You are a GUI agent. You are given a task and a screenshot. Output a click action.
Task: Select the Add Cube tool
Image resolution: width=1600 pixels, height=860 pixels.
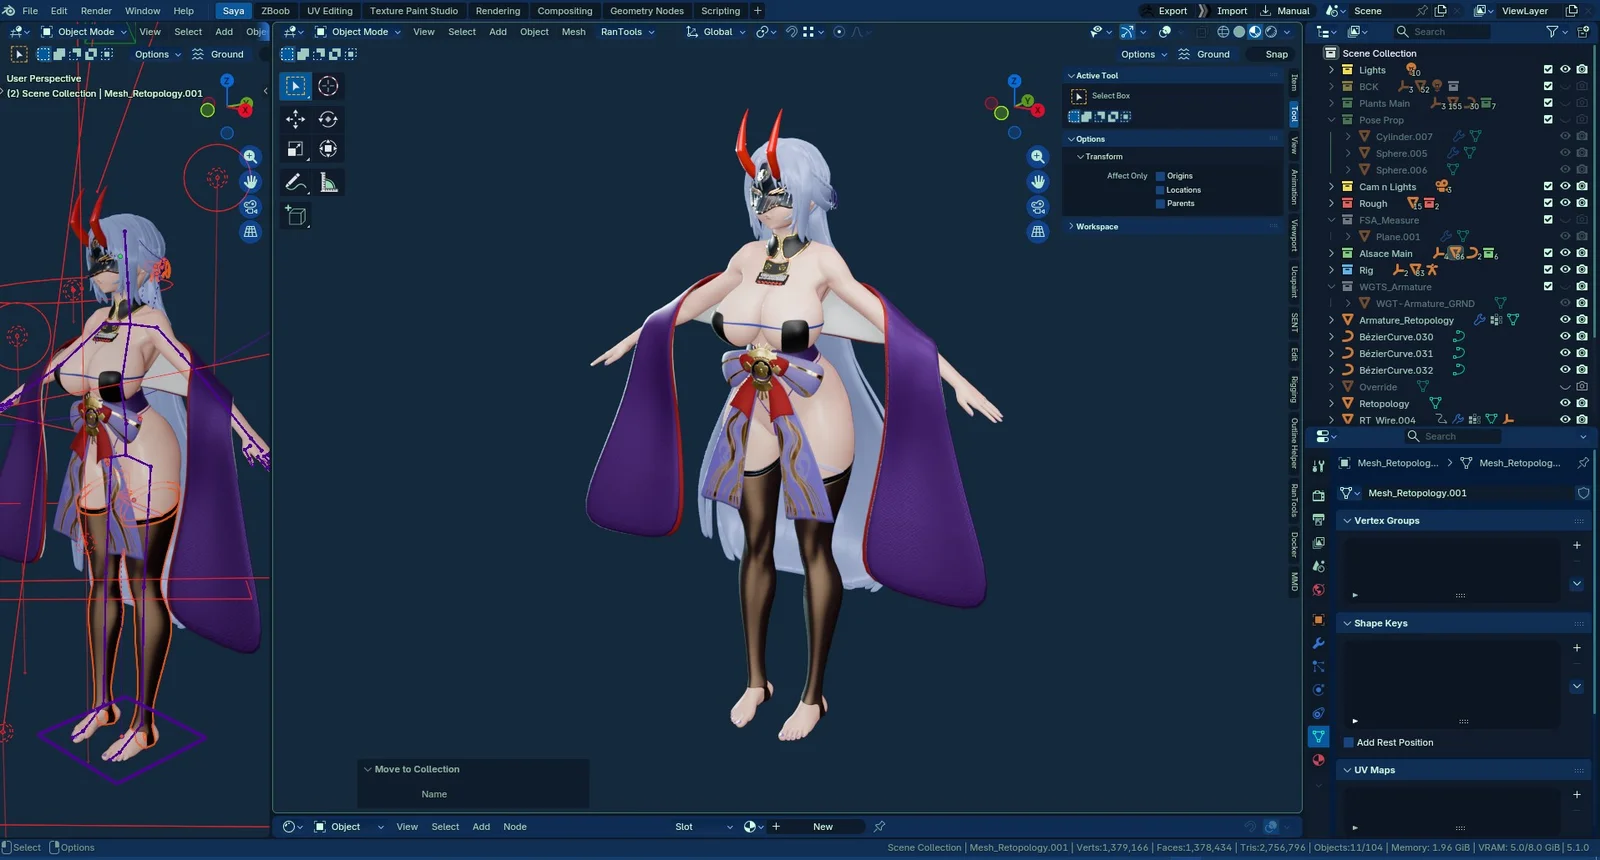pyautogui.click(x=295, y=215)
